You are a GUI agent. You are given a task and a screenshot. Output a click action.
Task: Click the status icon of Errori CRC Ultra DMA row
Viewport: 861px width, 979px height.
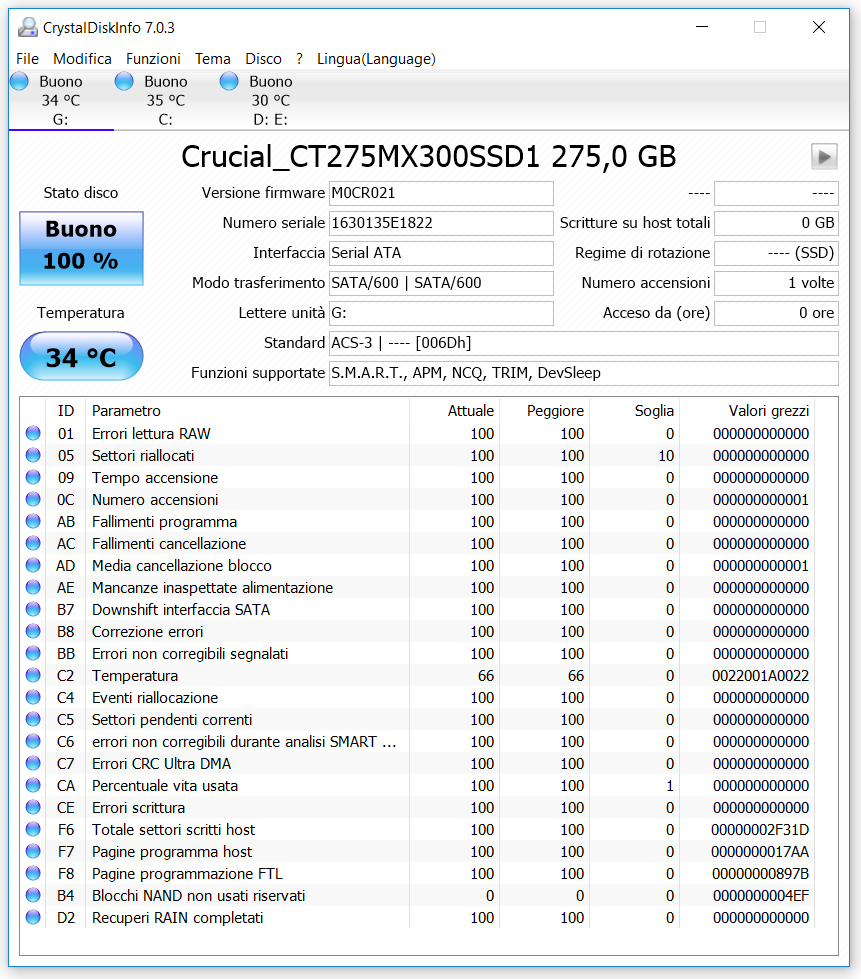pos(33,764)
